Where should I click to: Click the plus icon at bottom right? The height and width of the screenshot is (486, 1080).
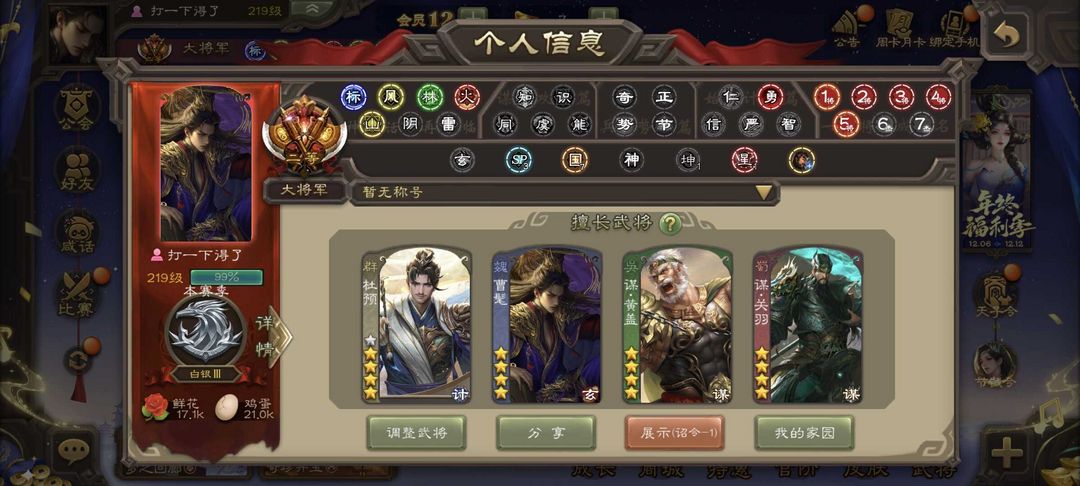pyautogui.click(x=1006, y=454)
